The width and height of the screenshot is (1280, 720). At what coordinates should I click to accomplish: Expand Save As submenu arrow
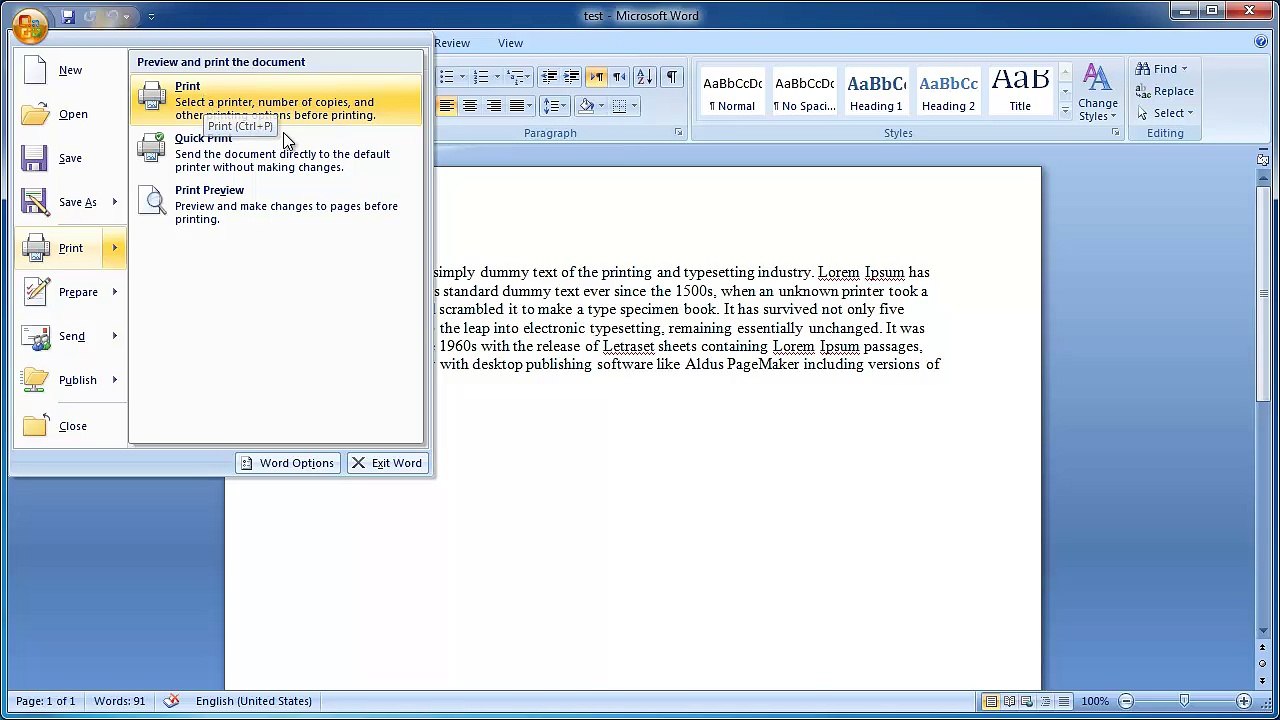[114, 202]
